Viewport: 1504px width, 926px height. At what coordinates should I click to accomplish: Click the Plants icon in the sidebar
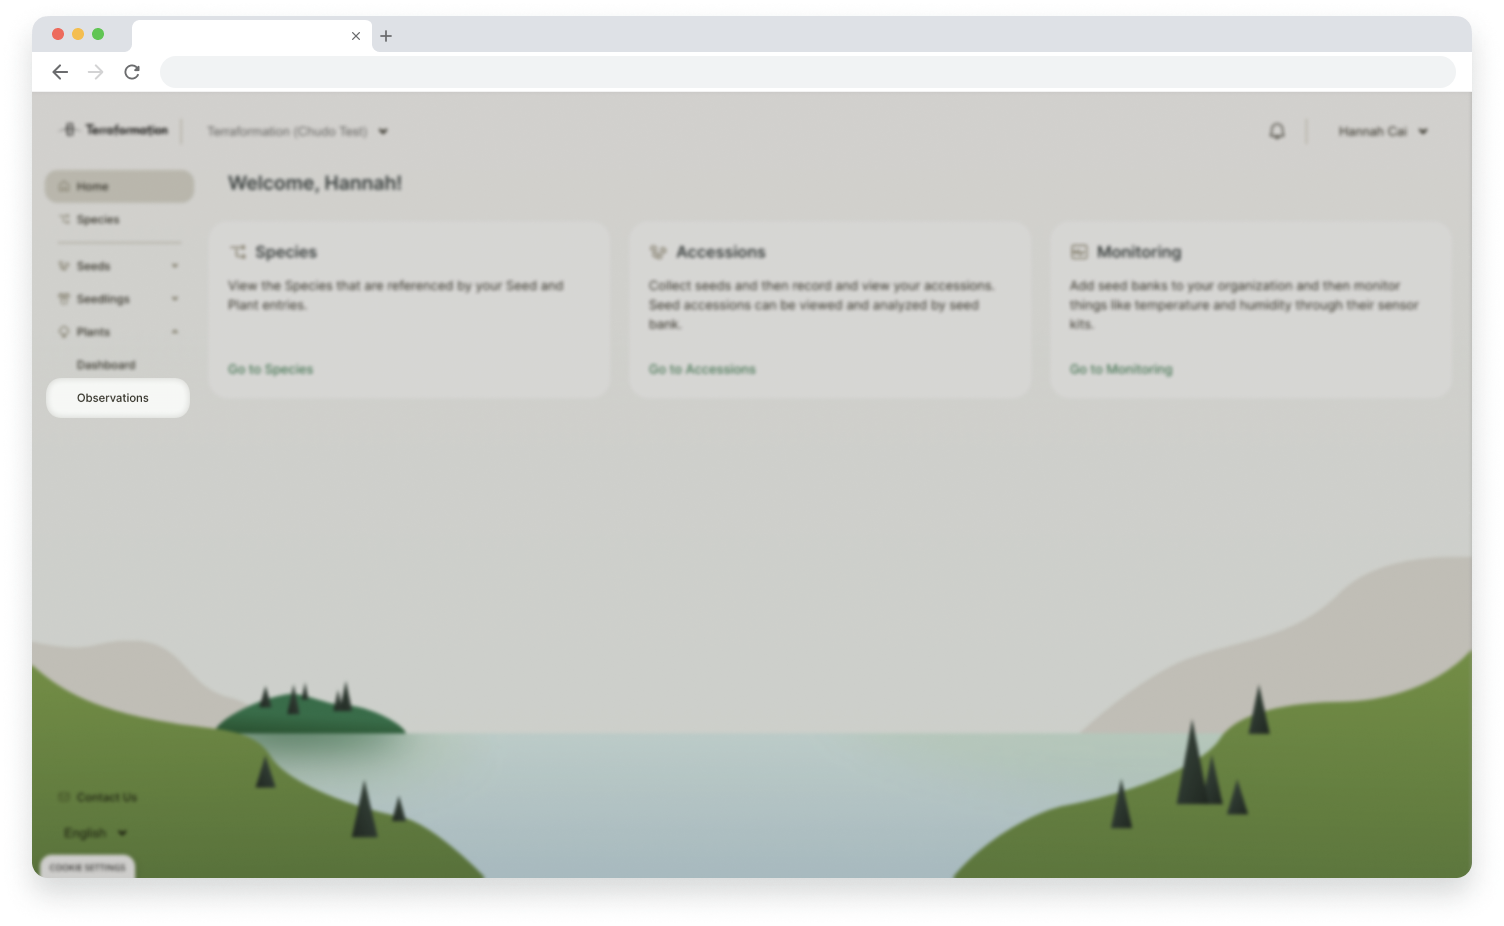coord(65,332)
